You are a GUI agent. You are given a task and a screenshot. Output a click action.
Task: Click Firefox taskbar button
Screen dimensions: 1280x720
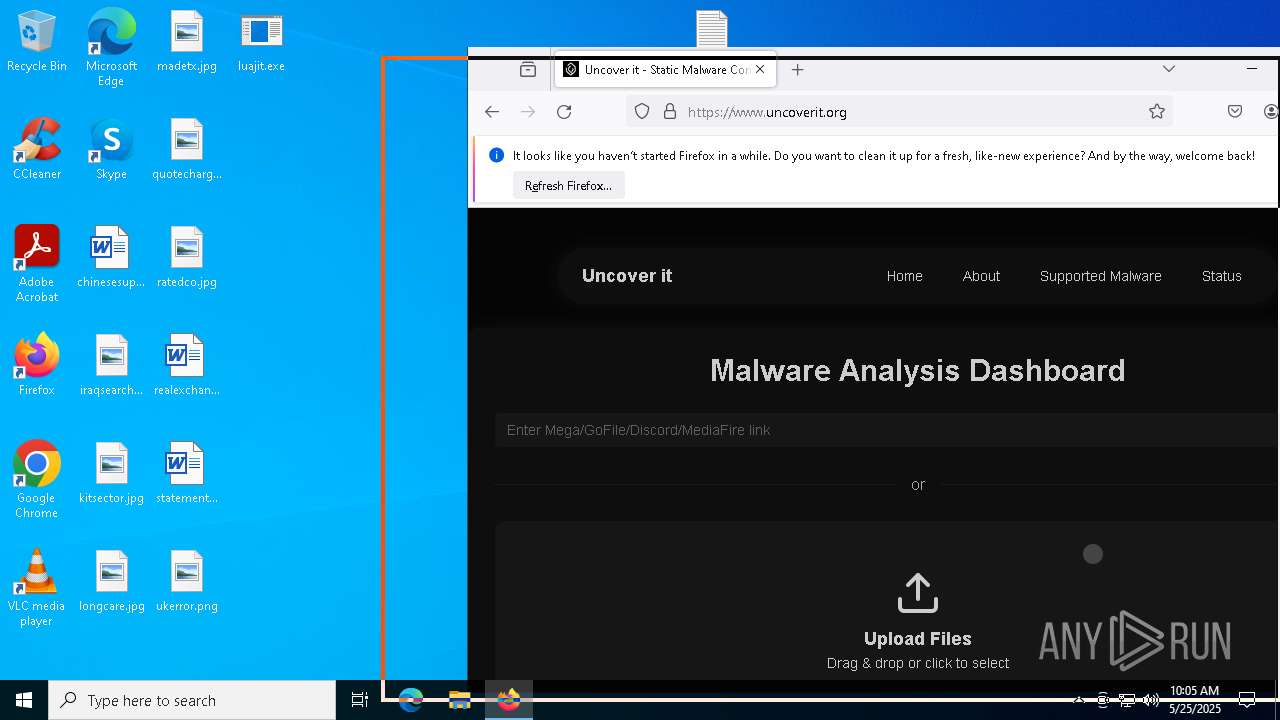click(509, 700)
